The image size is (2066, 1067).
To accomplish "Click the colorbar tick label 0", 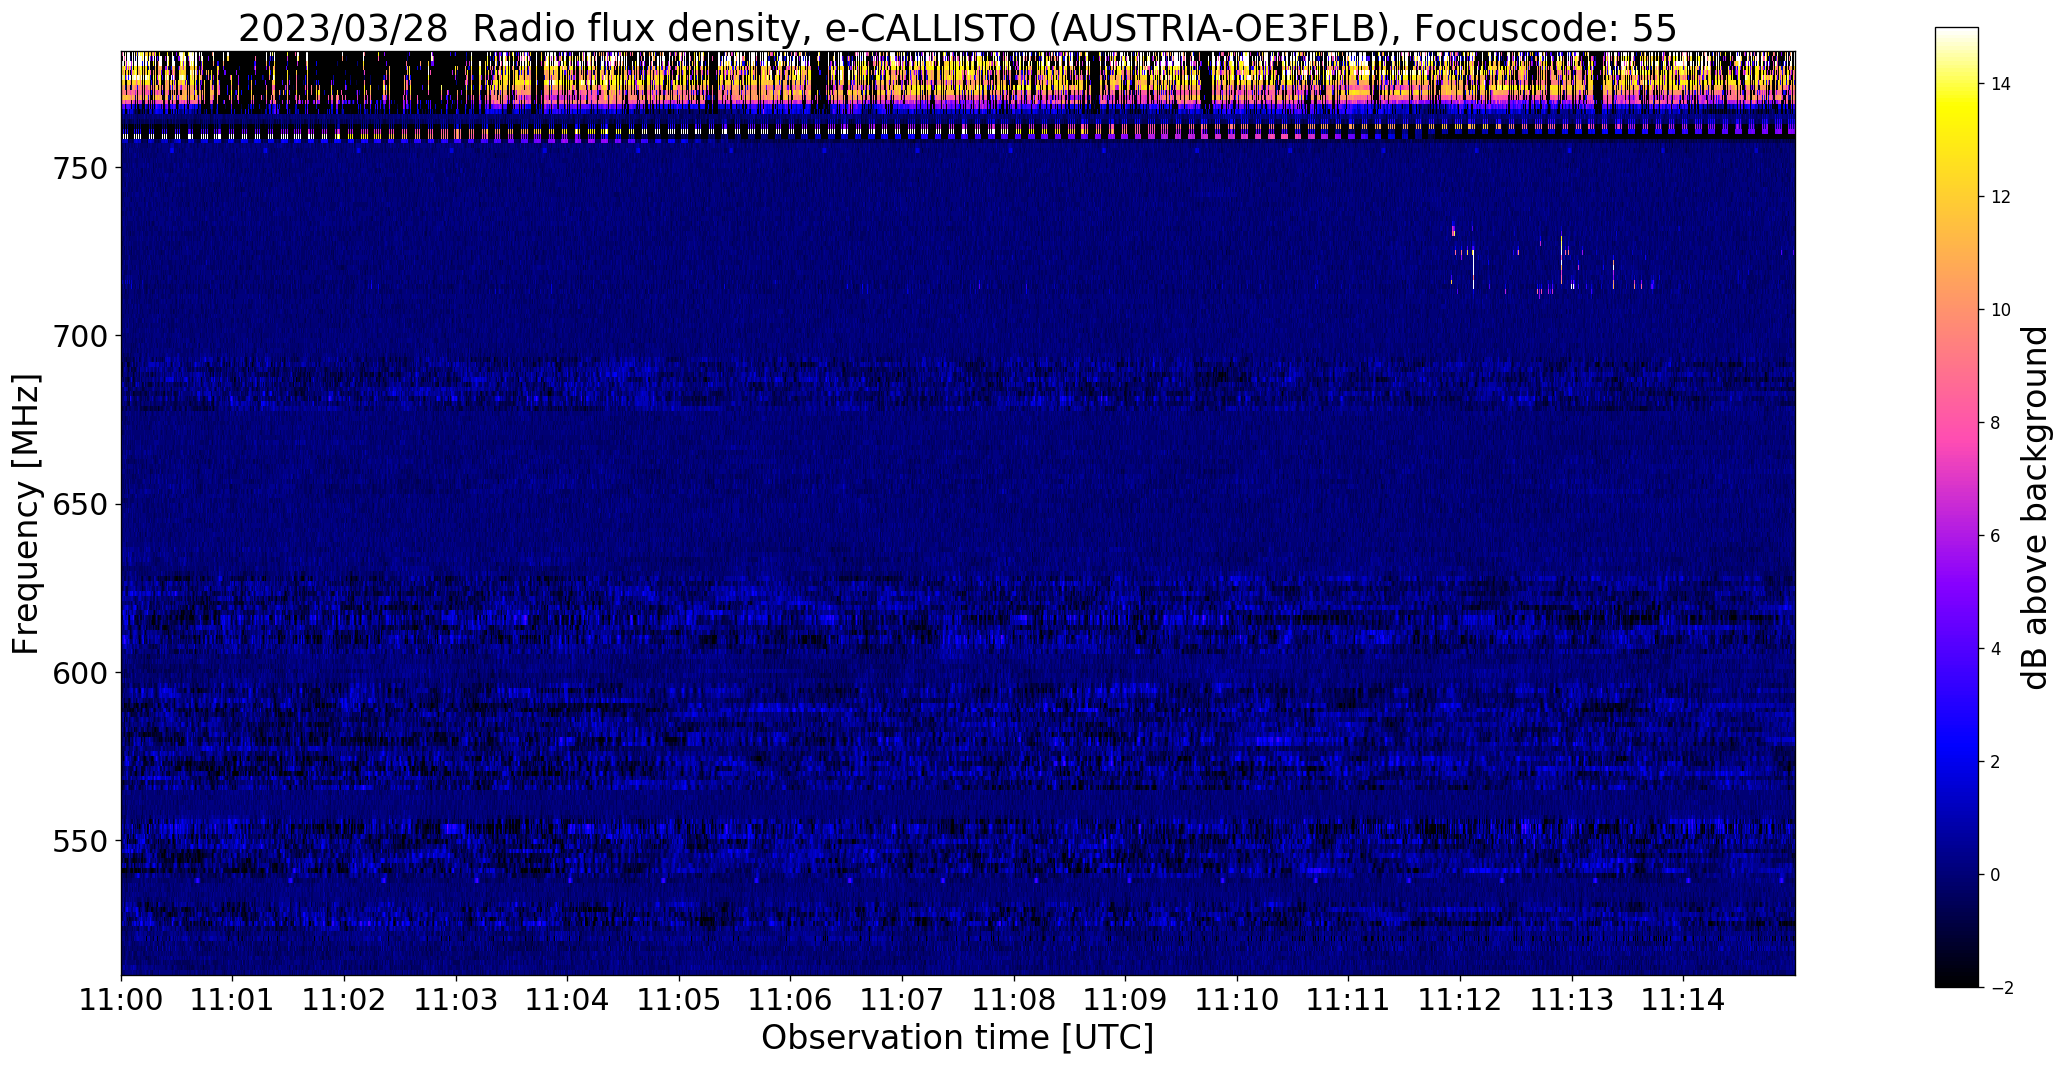I will (x=1996, y=875).
